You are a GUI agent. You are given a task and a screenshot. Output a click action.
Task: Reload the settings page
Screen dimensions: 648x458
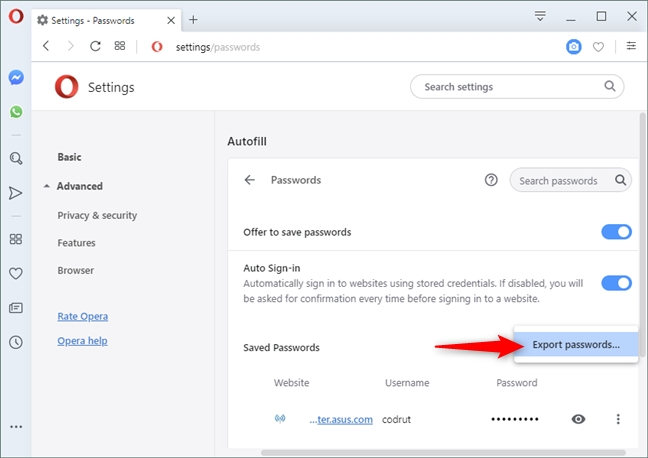coord(95,46)
